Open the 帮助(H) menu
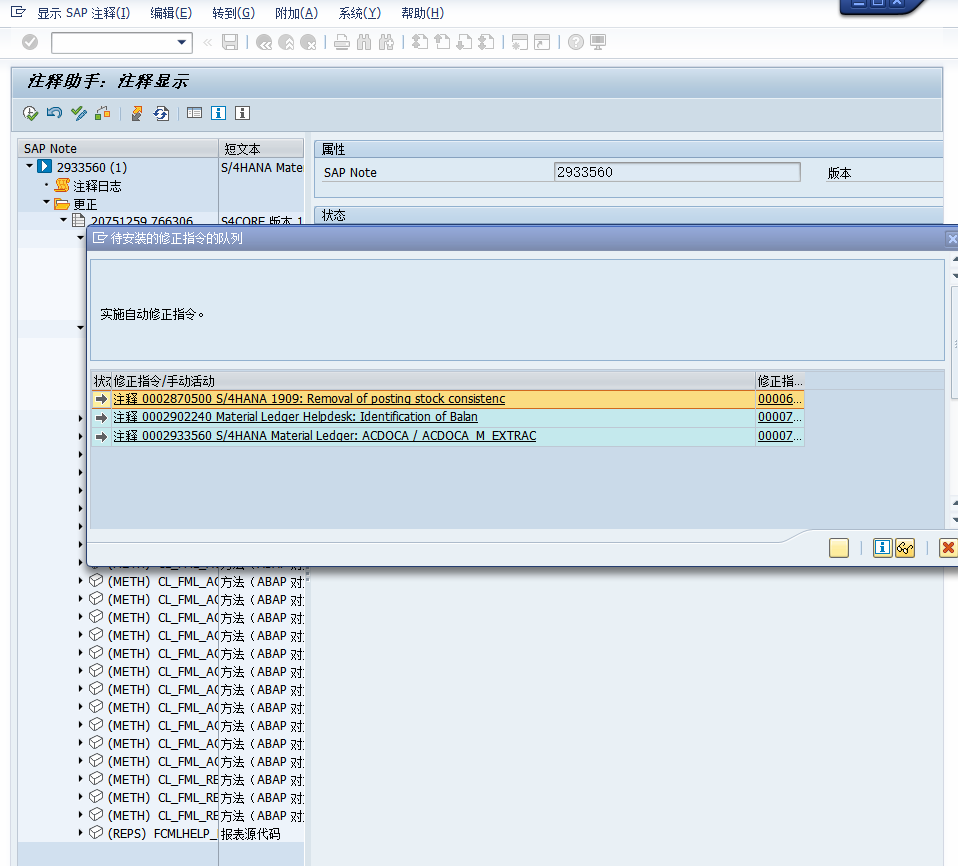The width and height of the screenshot is (958, 866). (422, 13)
